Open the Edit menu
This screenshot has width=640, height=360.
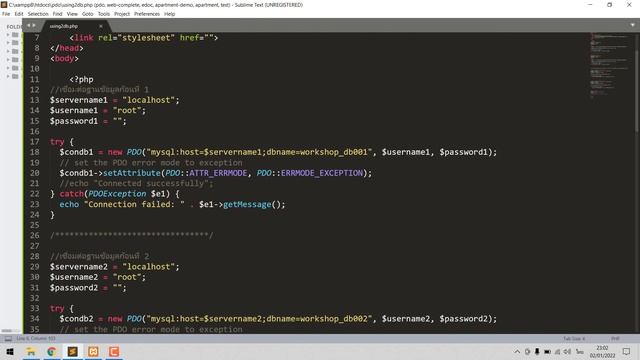(19, 14)
